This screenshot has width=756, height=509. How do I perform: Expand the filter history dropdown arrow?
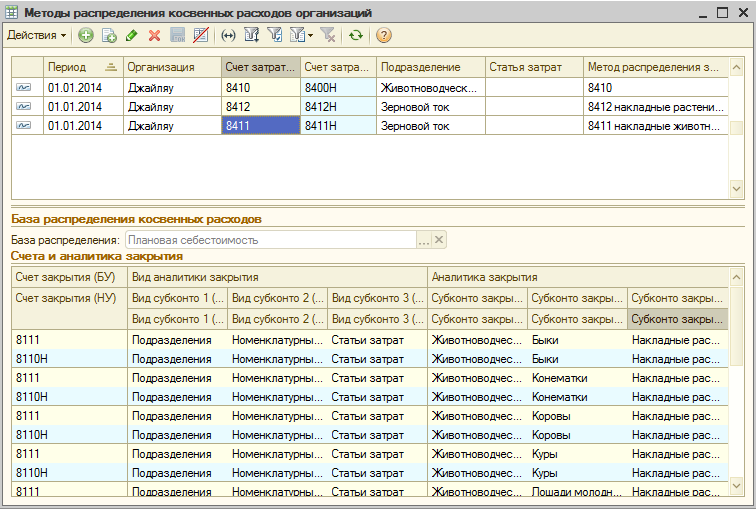pos(311,35)
